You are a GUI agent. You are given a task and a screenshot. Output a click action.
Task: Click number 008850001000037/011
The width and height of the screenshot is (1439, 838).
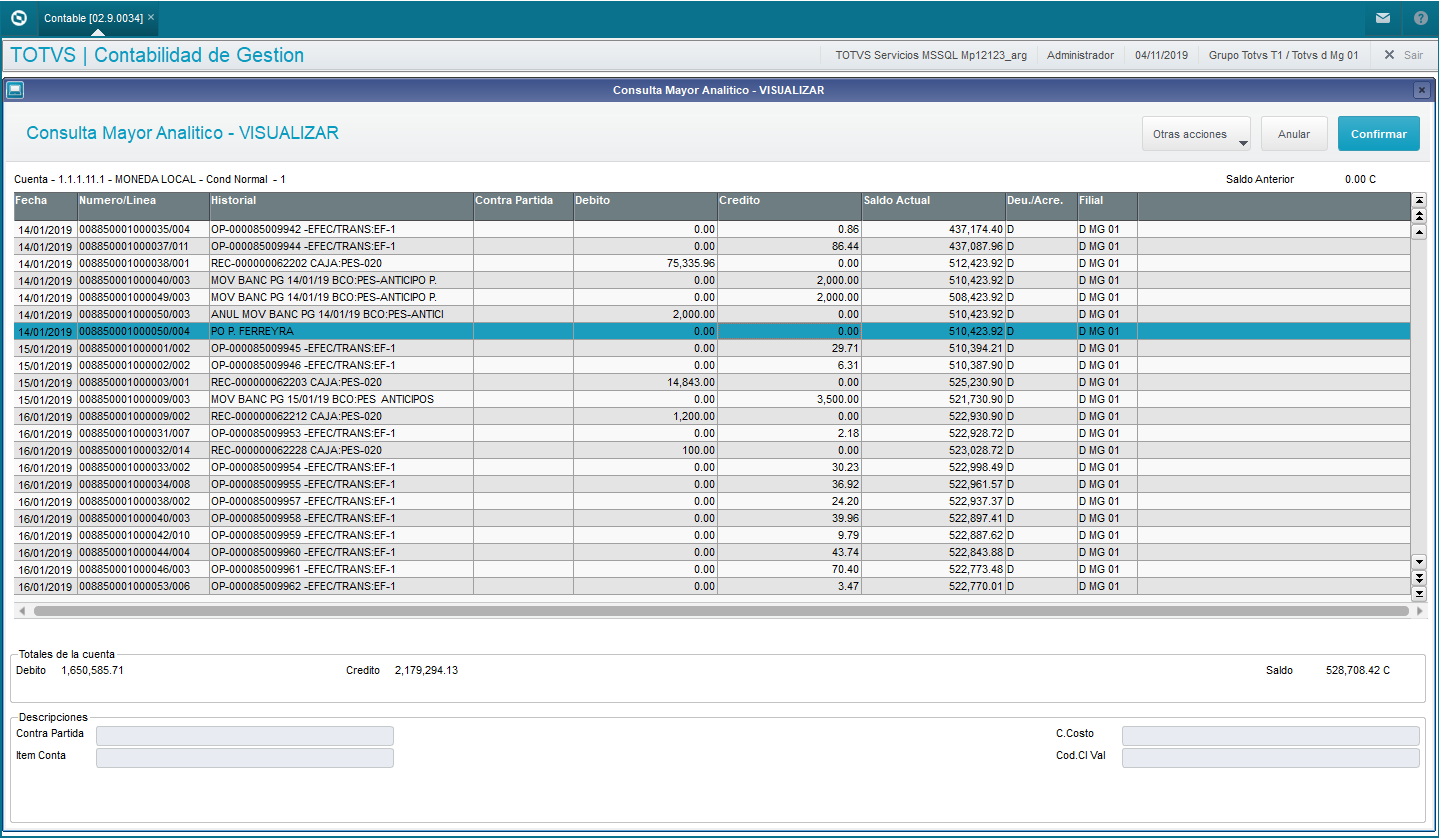tap(134, 246)
